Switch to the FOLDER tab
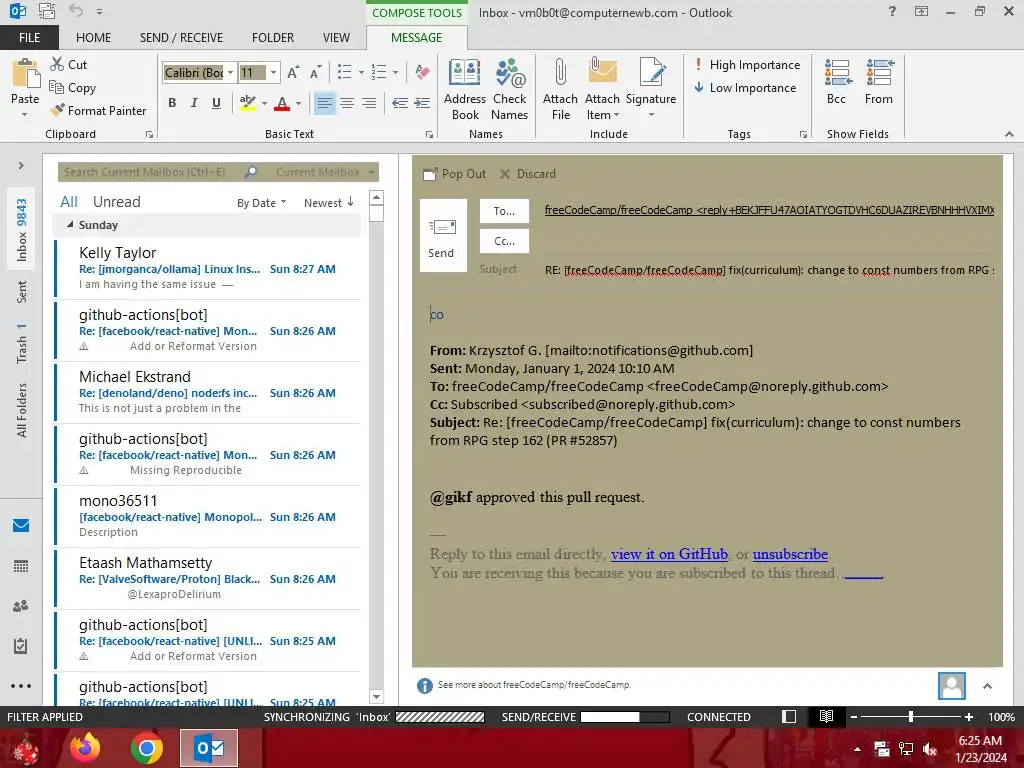 pyautogui.click(x=273, y=38)
